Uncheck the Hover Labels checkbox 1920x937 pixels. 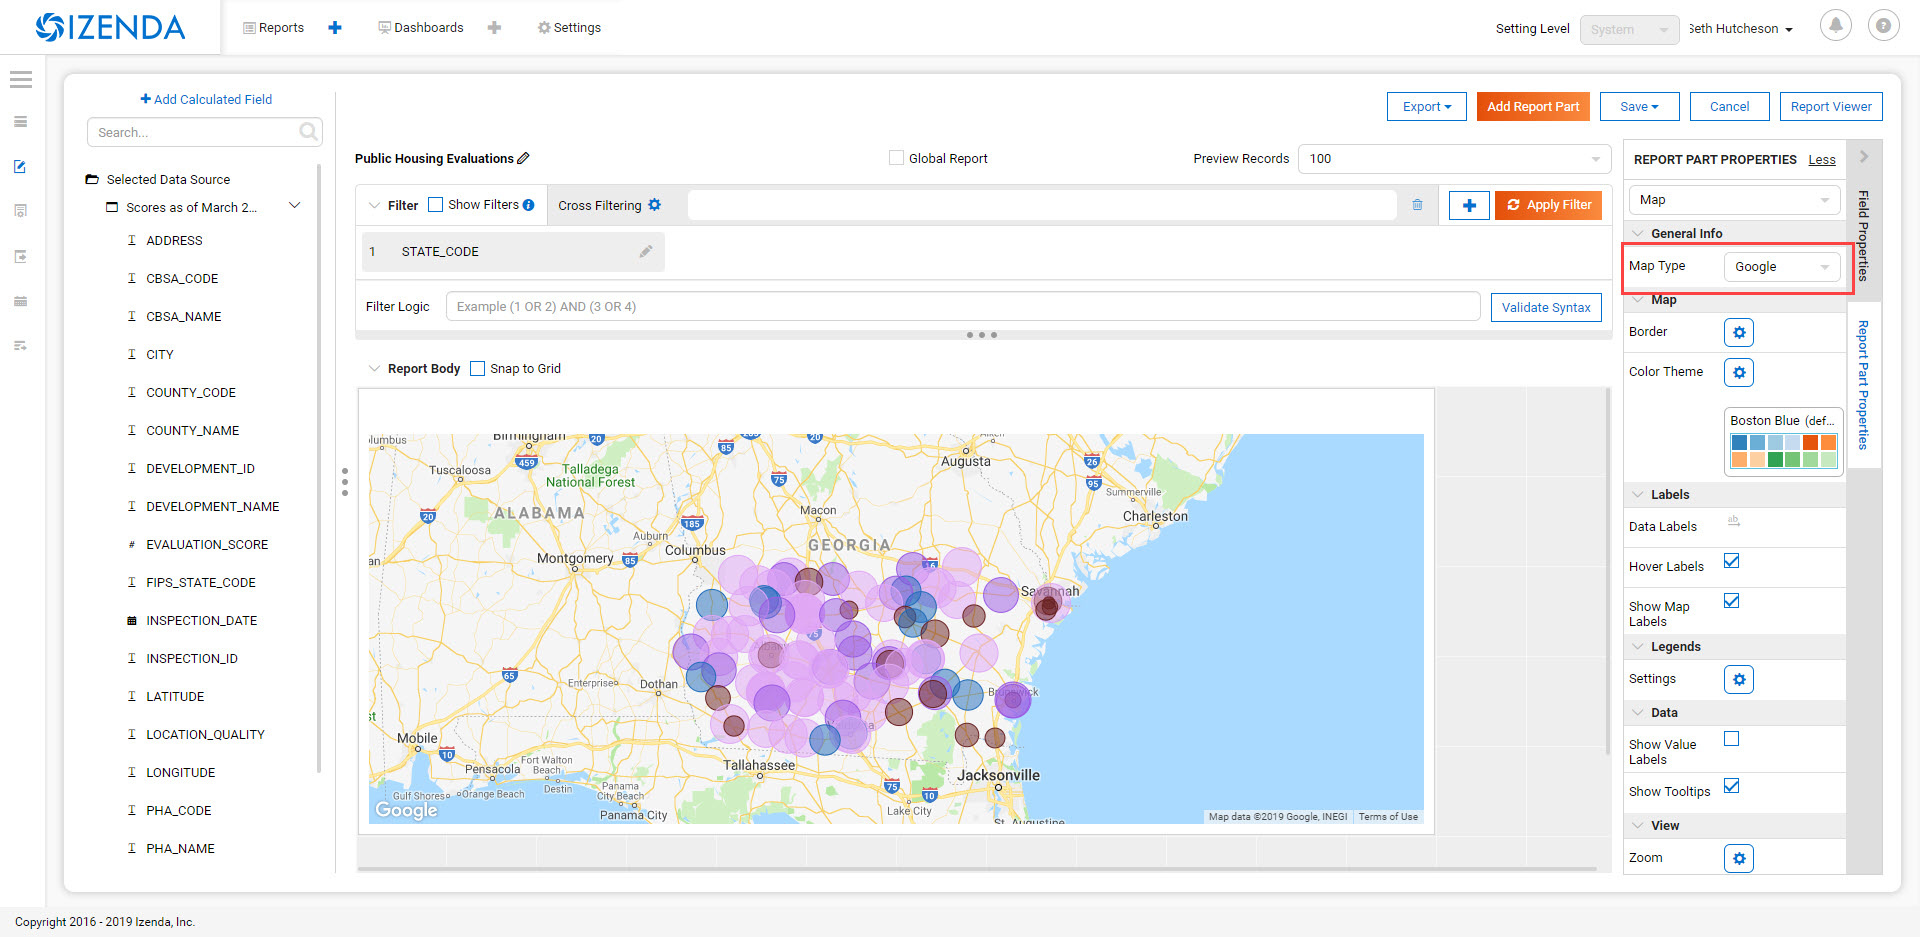point(1732,561)
